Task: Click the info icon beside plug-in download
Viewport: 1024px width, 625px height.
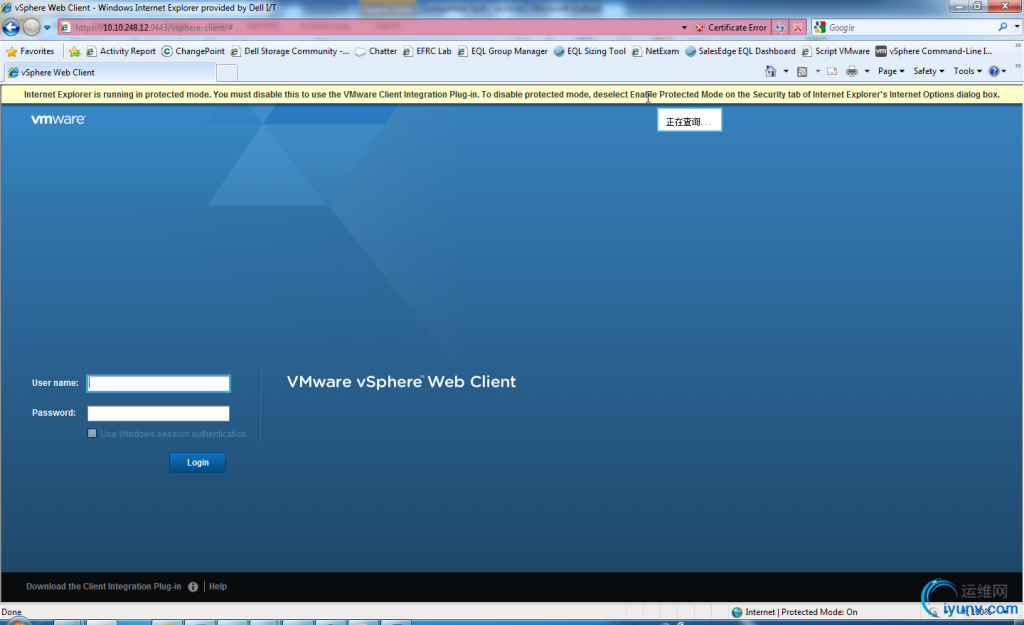Action: 193,586
